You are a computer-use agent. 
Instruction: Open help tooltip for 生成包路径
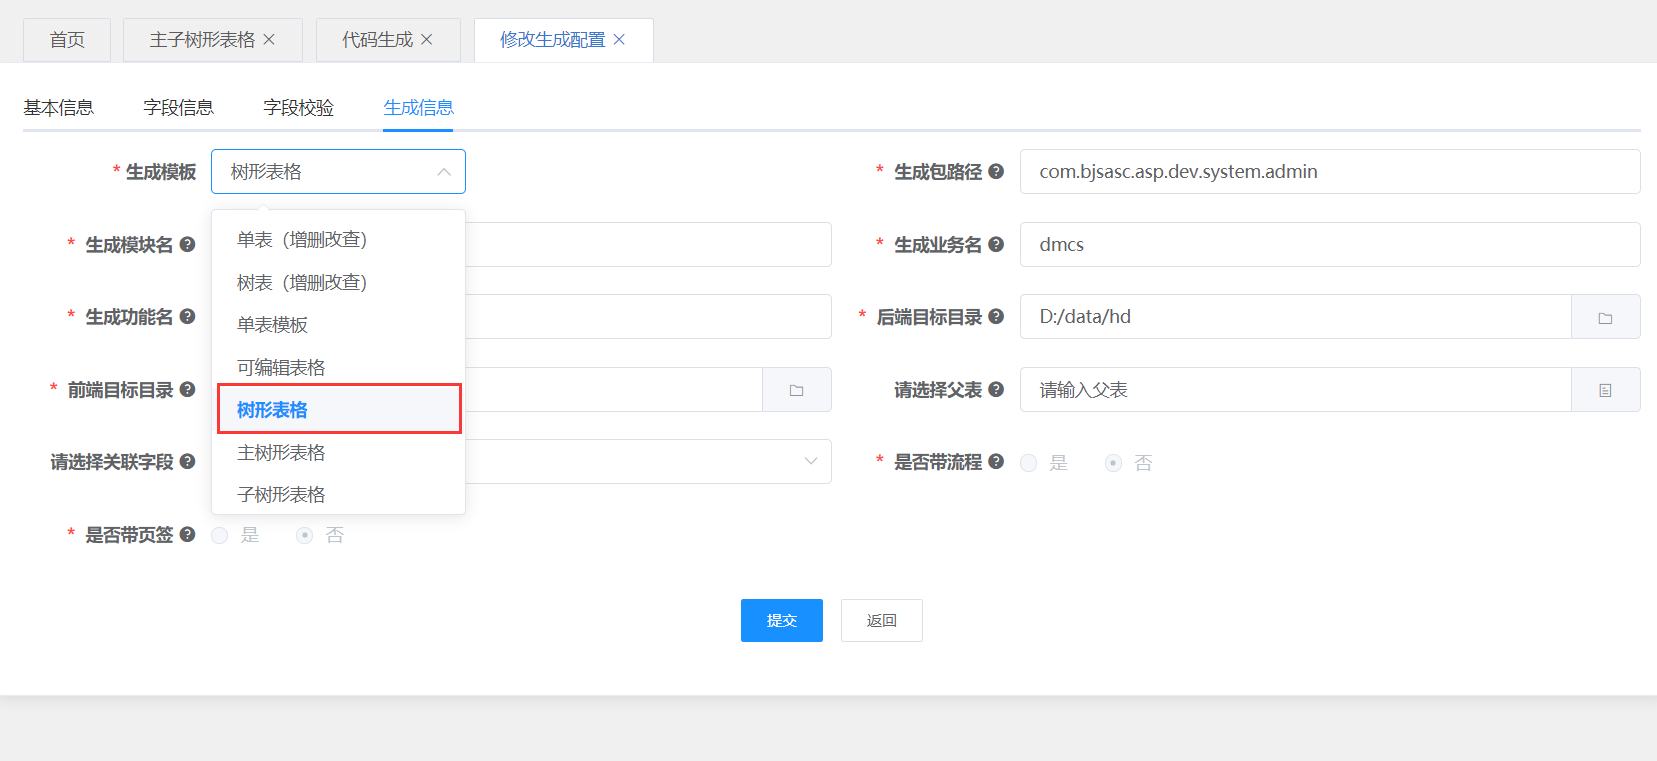[996, 171]
